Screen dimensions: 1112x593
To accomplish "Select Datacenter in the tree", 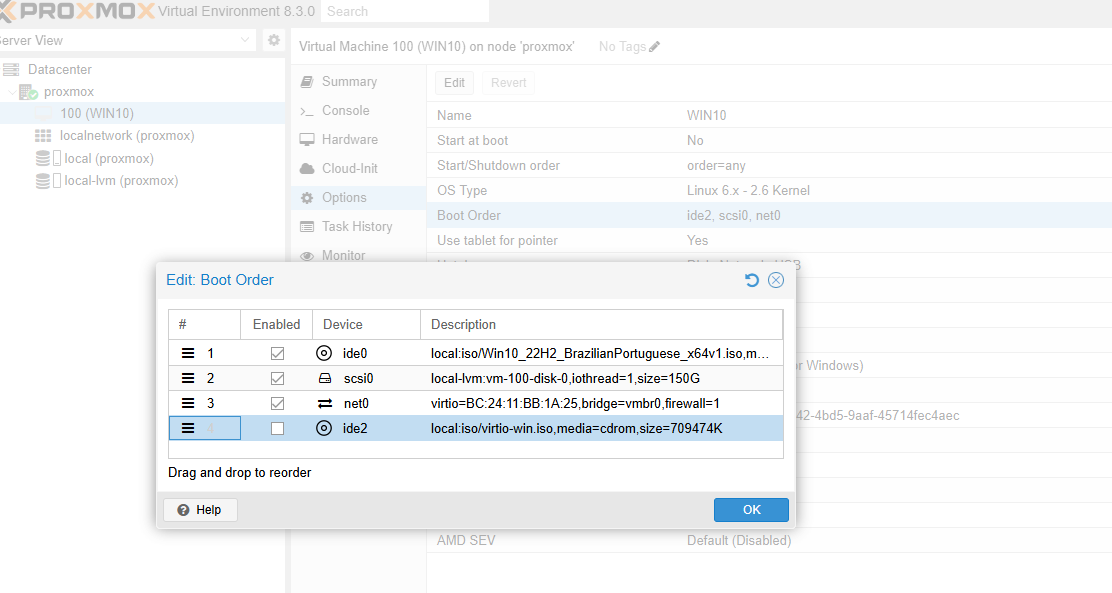I will (60, 70).
